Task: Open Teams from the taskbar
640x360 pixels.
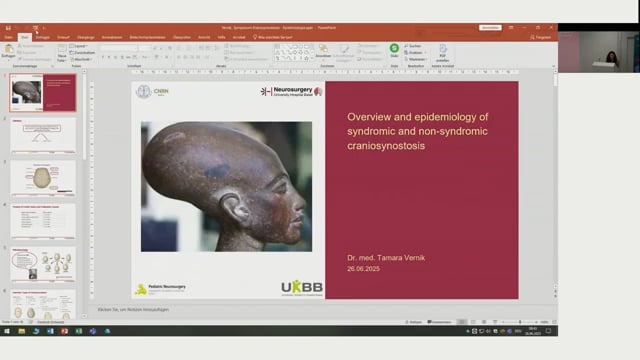Action: pos(93,331)
